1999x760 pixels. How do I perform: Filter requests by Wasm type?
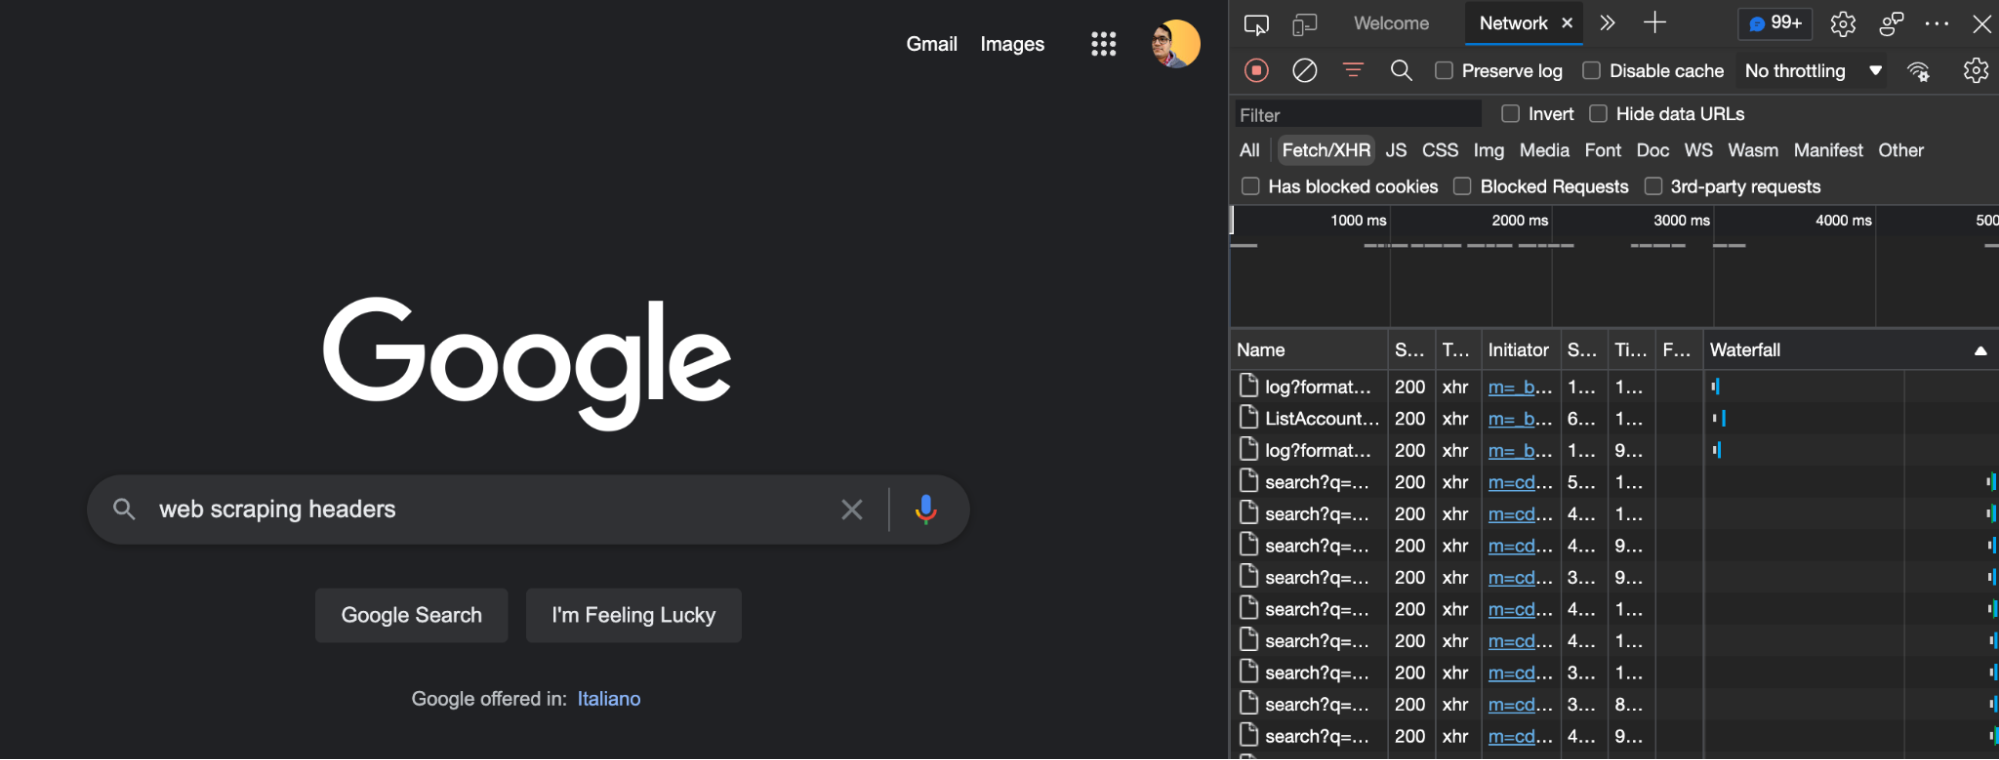[1753, 151]
